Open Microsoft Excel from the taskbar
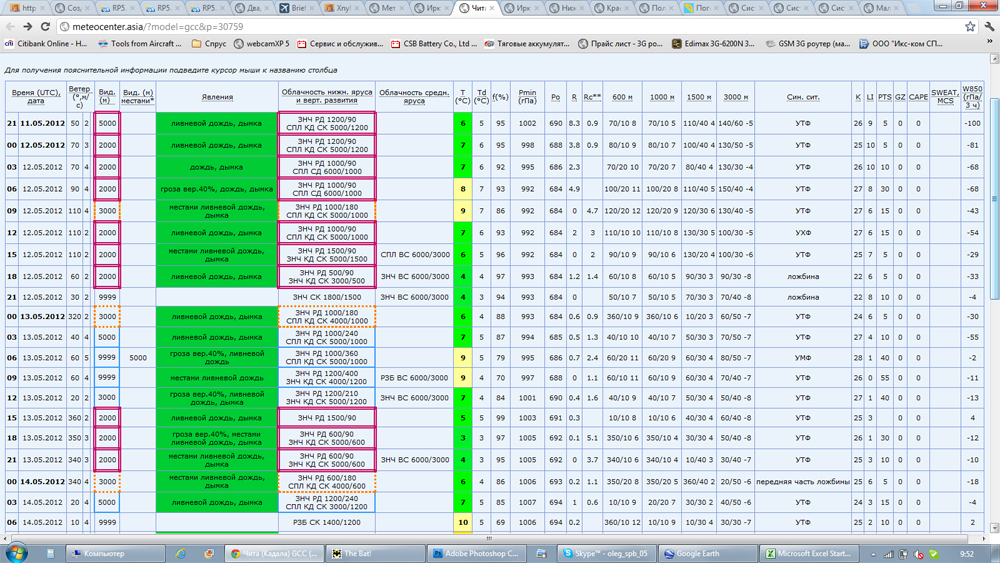This screenshot has width=1000, height=563. tap(808, 553)
